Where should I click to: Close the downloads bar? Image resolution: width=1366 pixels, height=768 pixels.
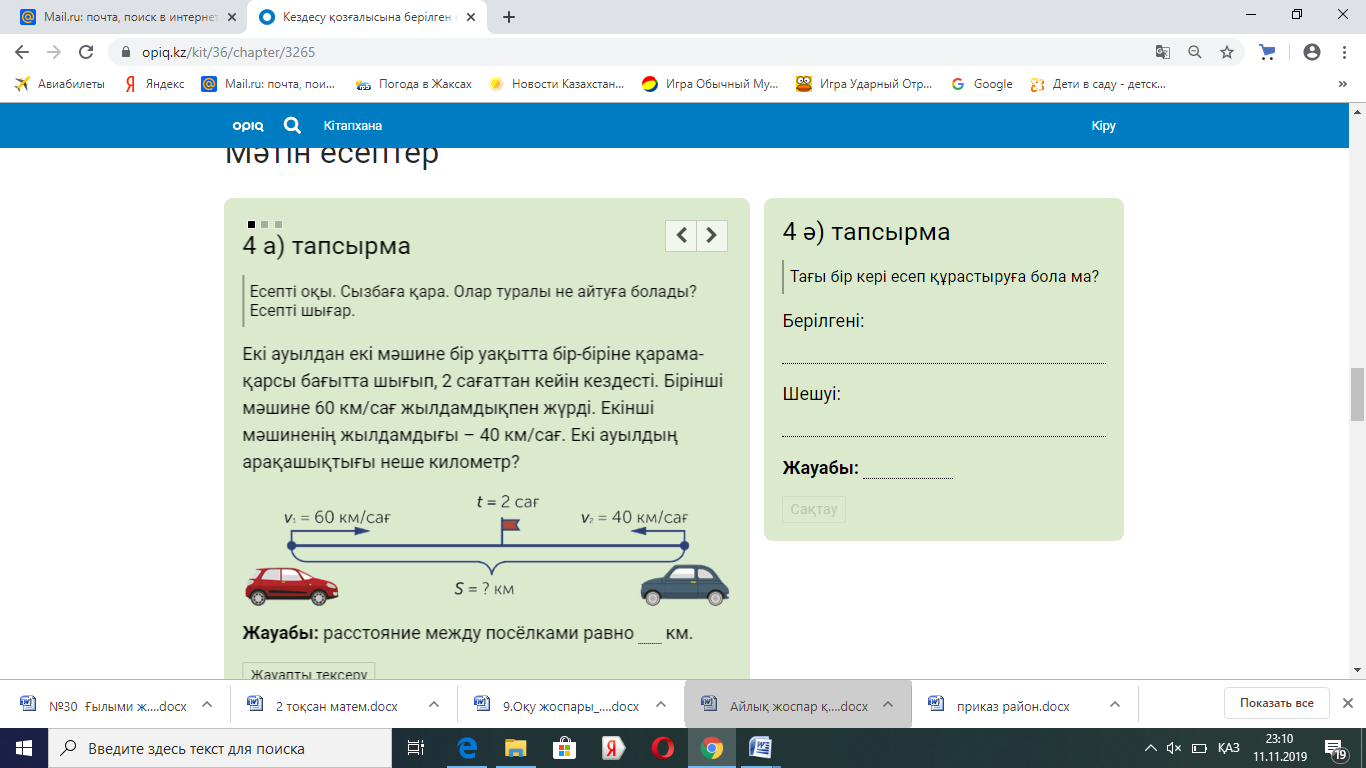pyautogui.click(x=1347, y=703)
